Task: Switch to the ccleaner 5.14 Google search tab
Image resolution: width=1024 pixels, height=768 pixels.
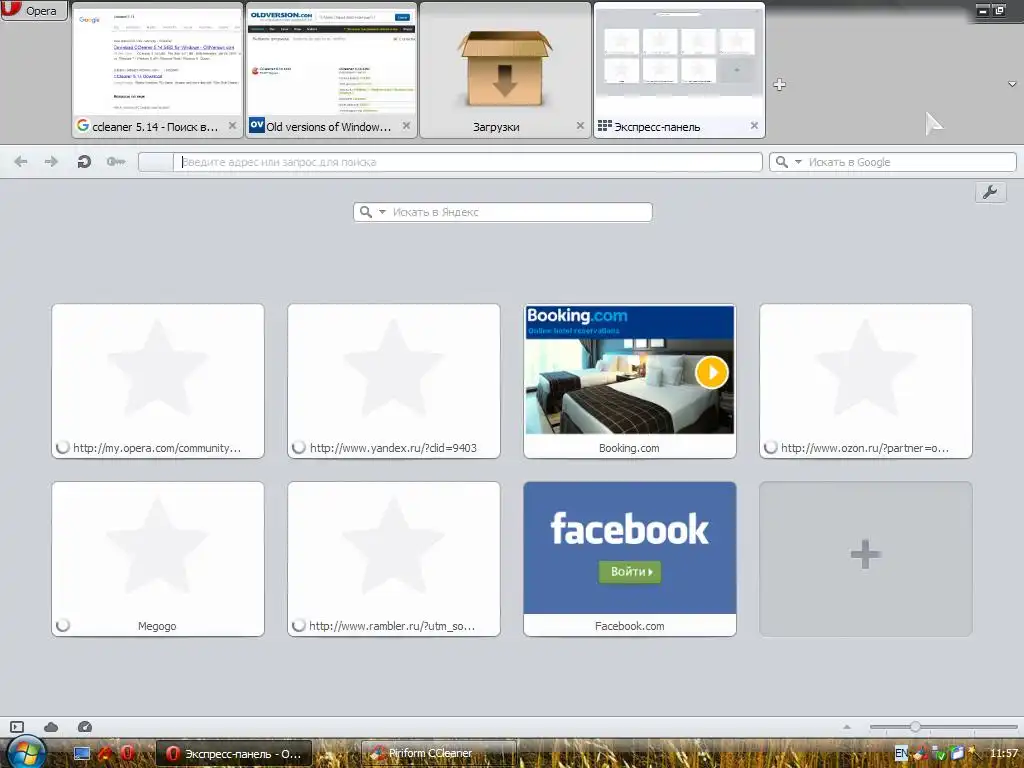Action: click(x=157, y=70)
